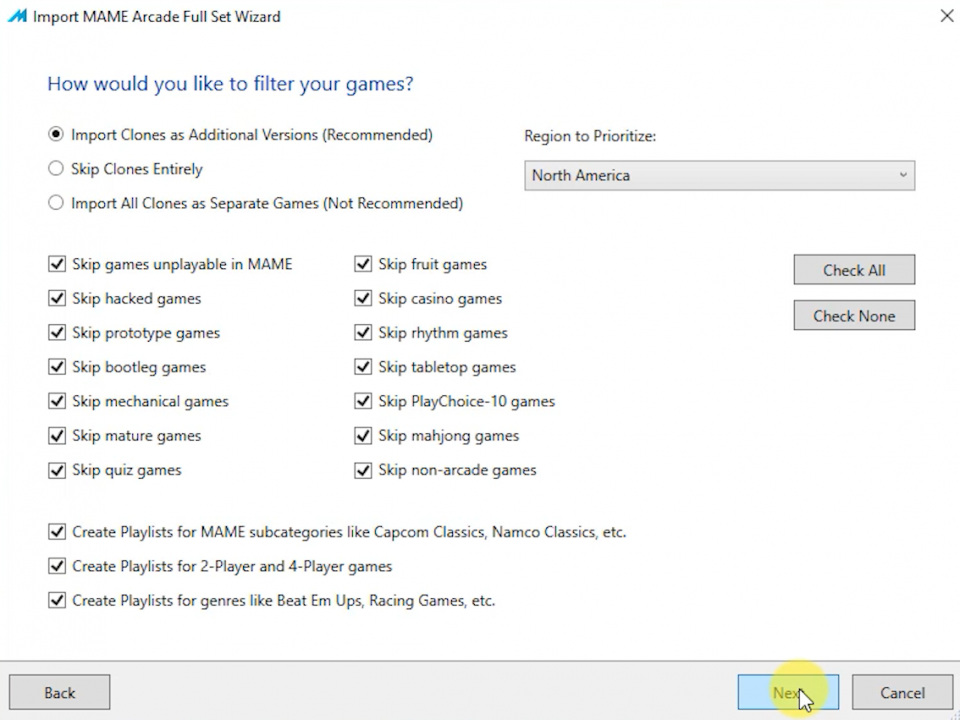Toggle "Create Playlists for 2-Player and 4-Player games"
The width and height of the screenshot is (960, 720).
point(57,566)
